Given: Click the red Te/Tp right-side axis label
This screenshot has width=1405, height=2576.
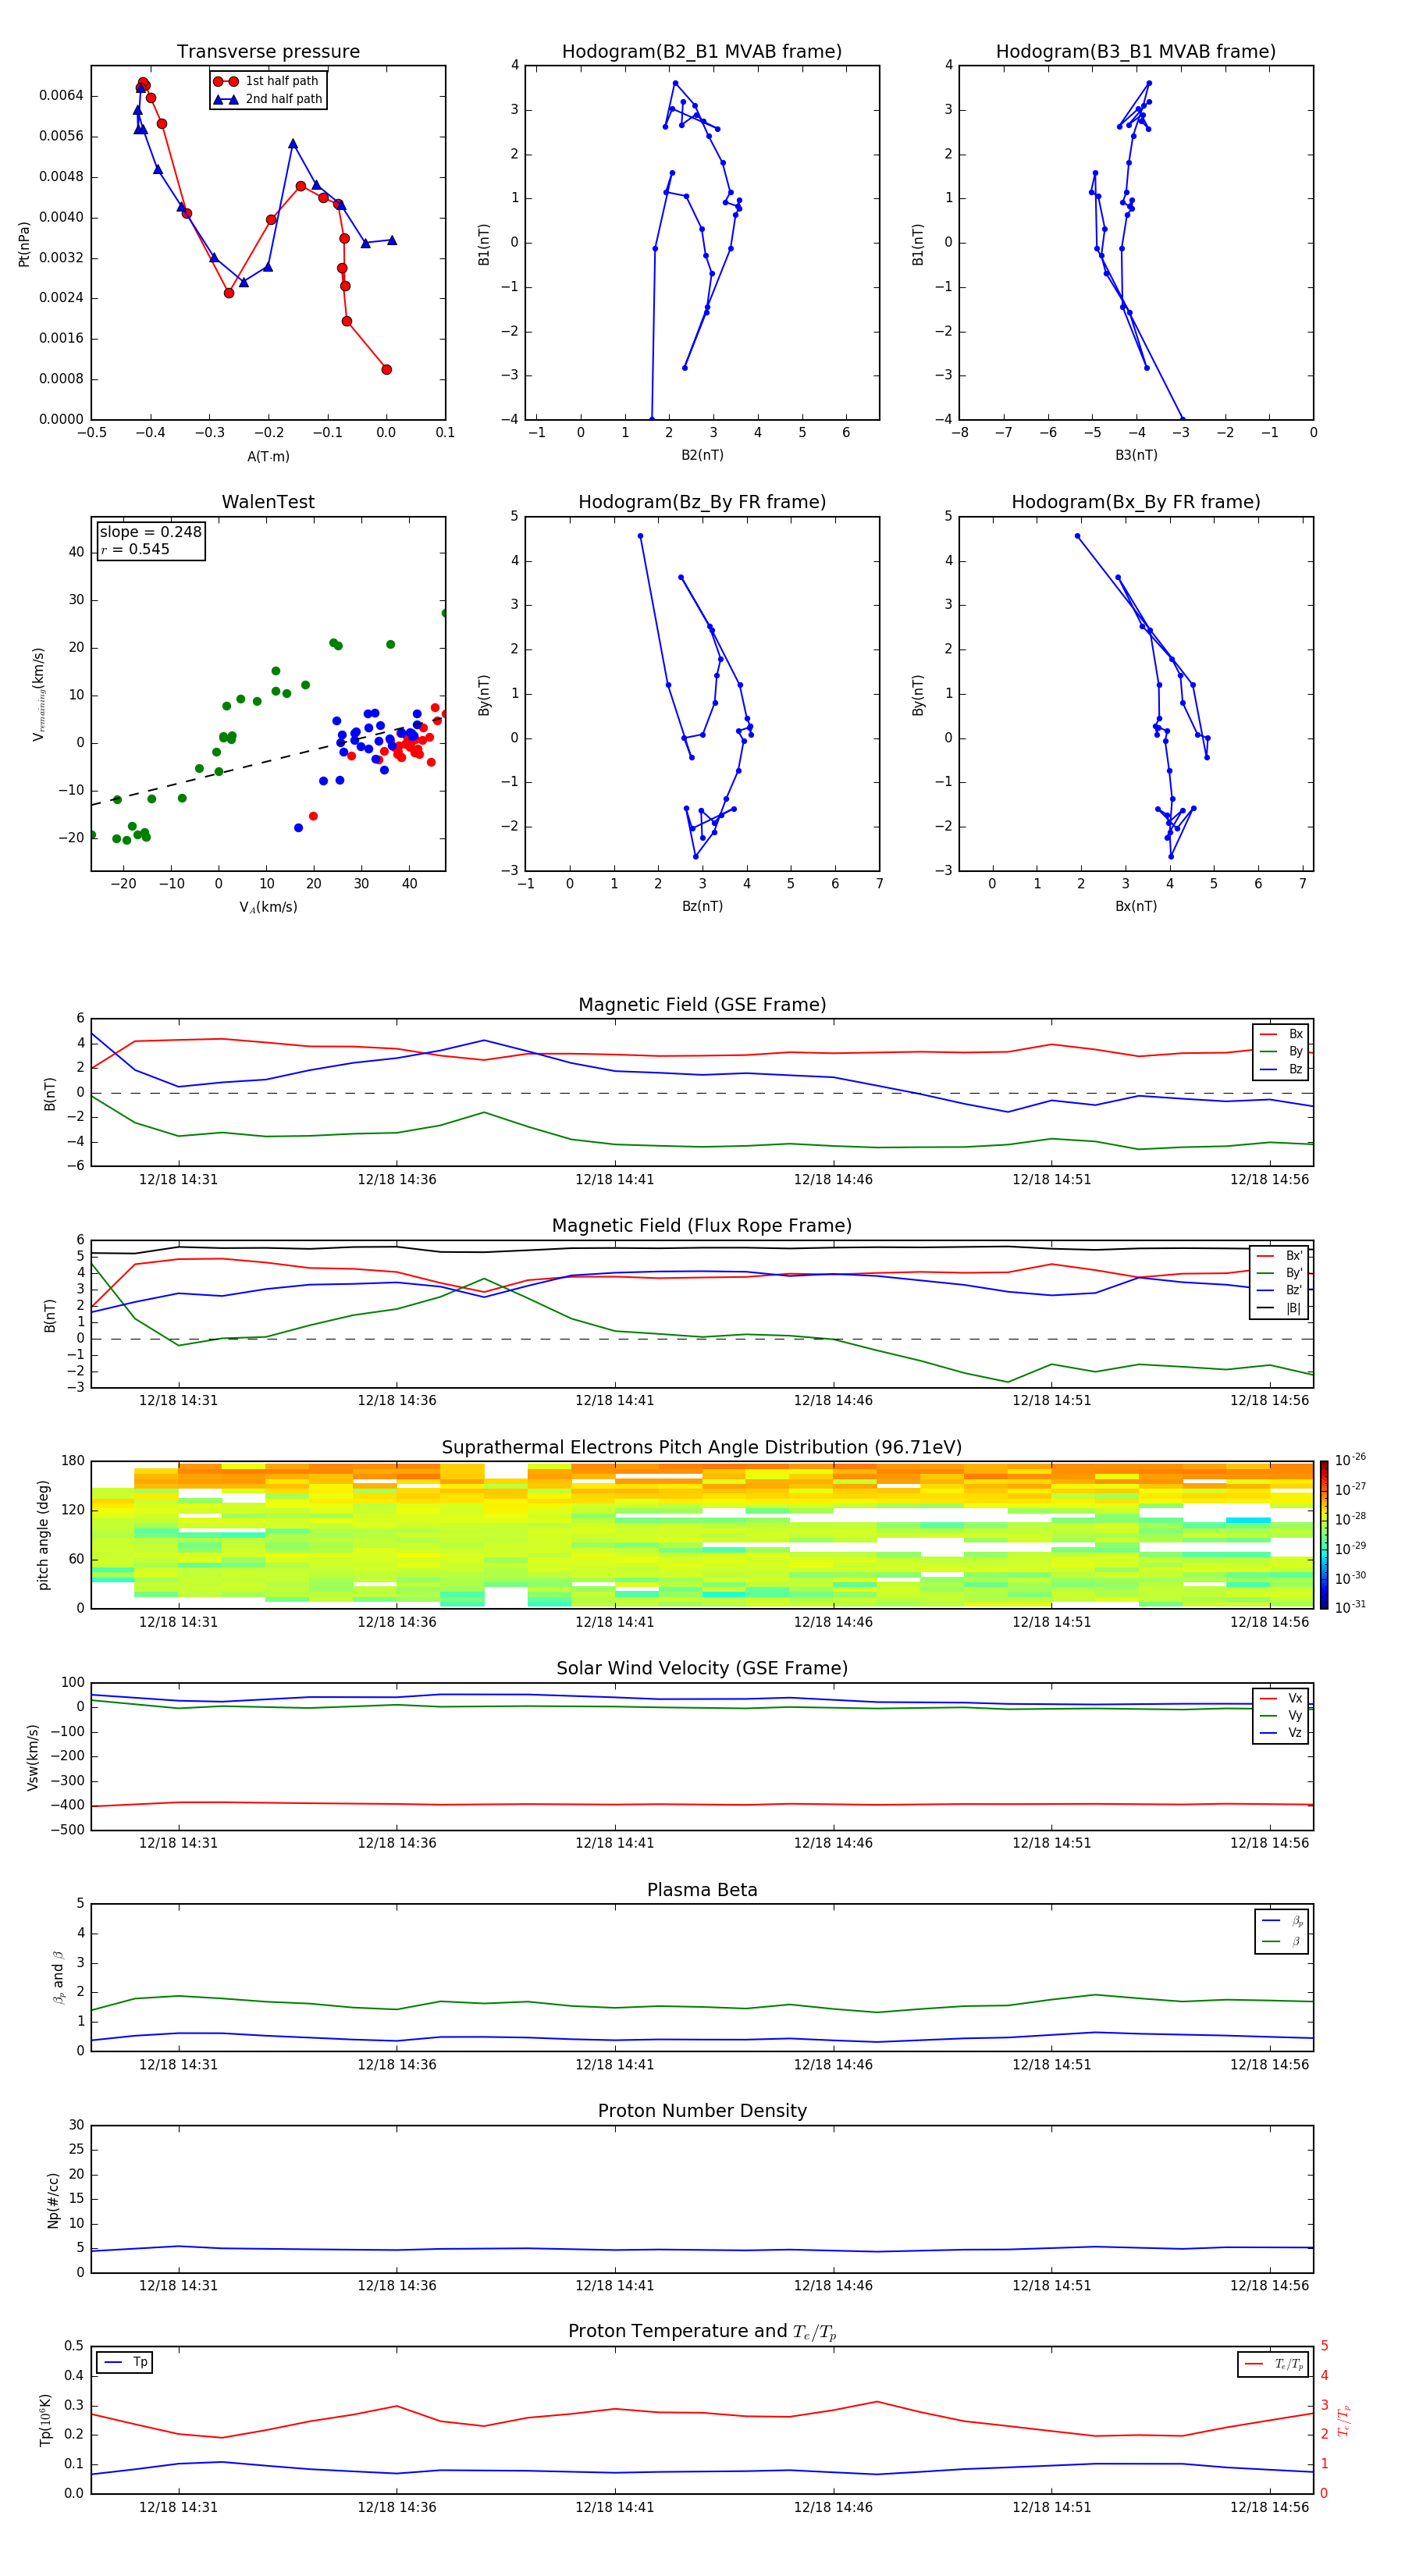Looking at the screenshot, I should pos(1344,2420).
